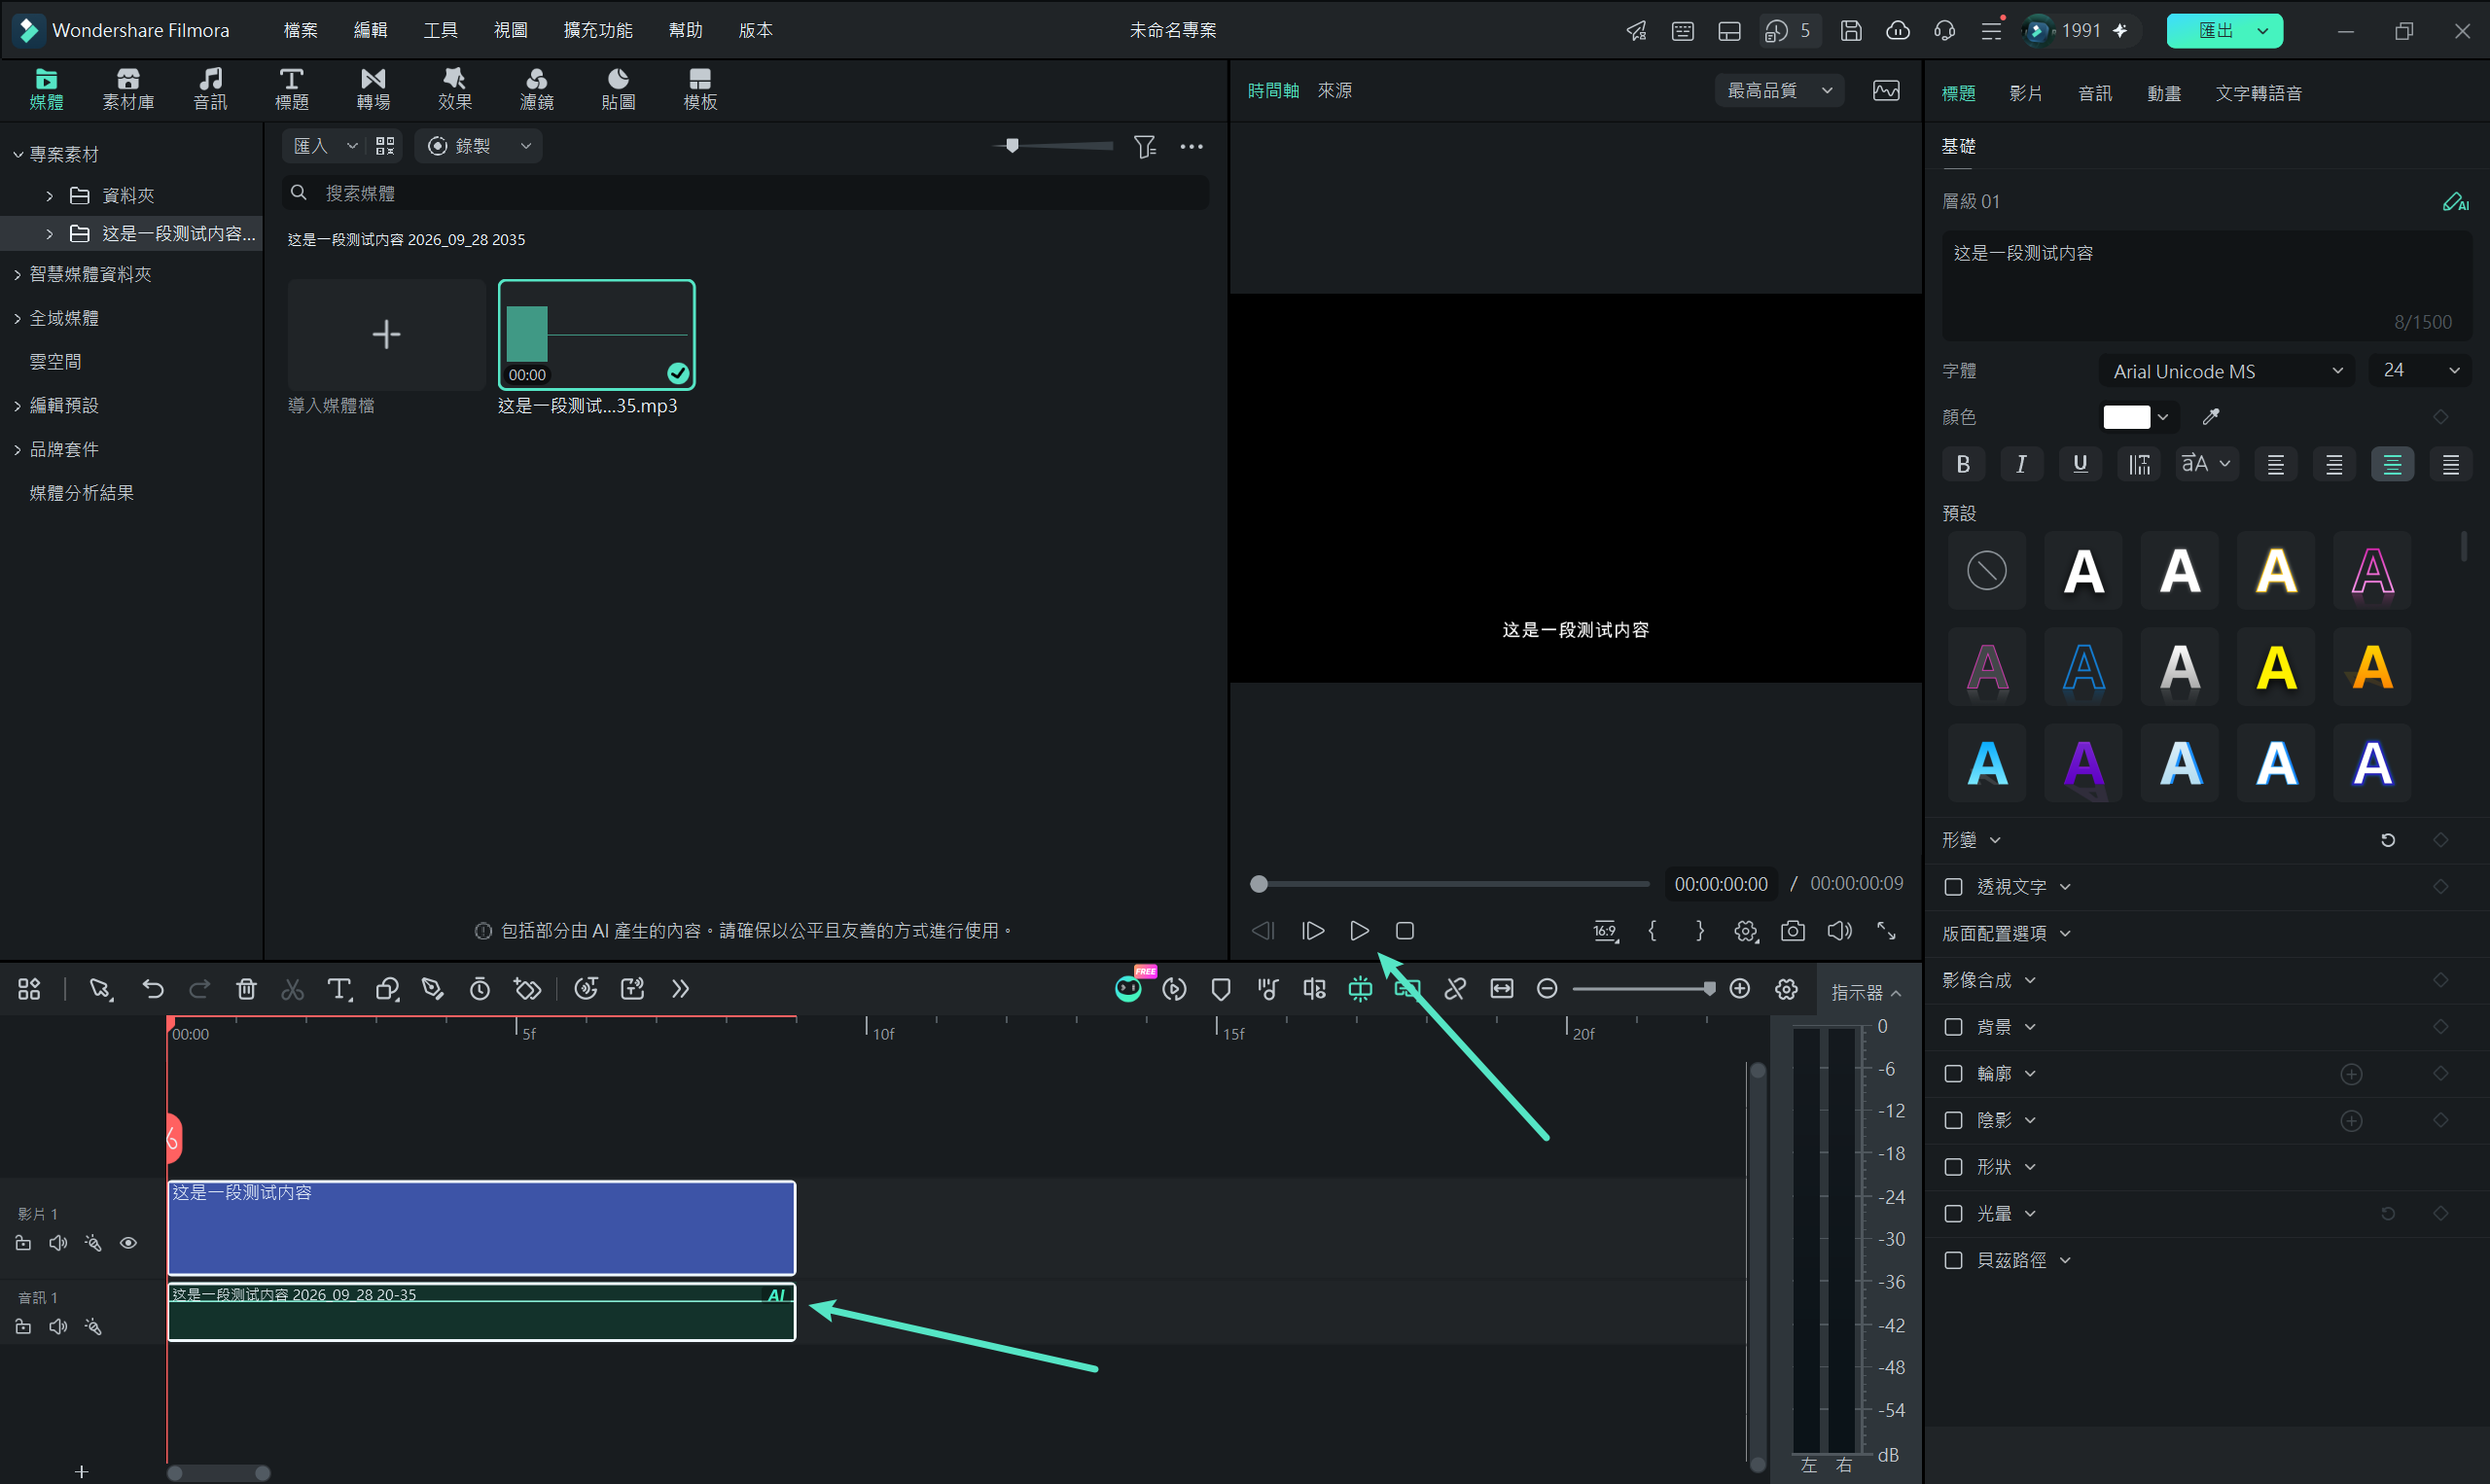
Task: Enable the 輪廓 outline checkbox
Action: point(1953,1074)
